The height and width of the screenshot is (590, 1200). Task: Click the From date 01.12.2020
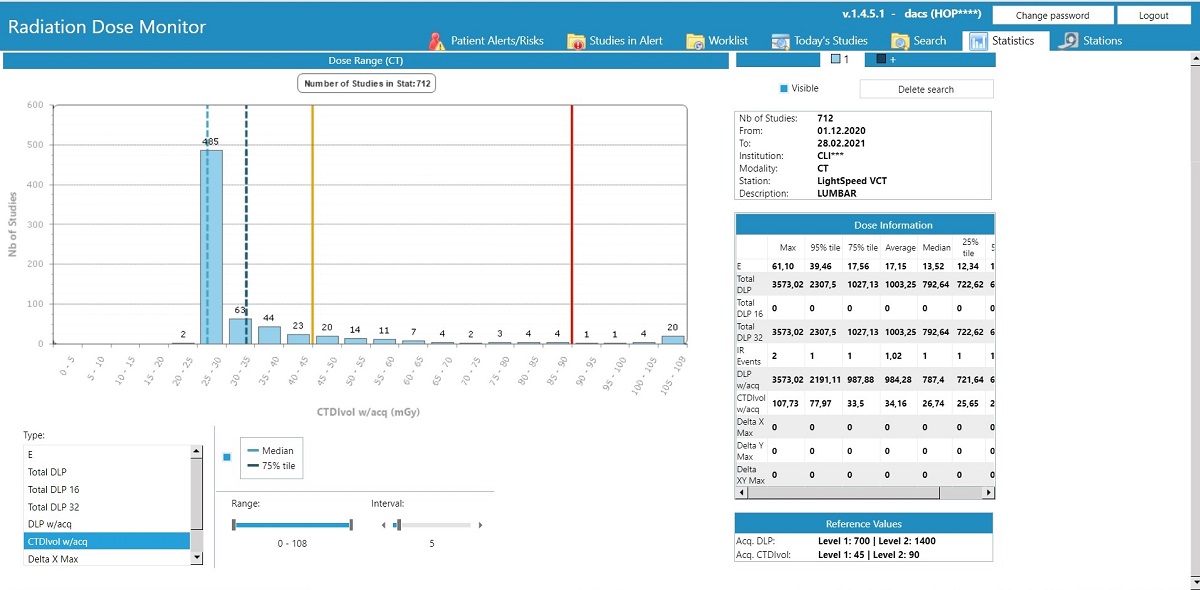[x=841, y=131]
